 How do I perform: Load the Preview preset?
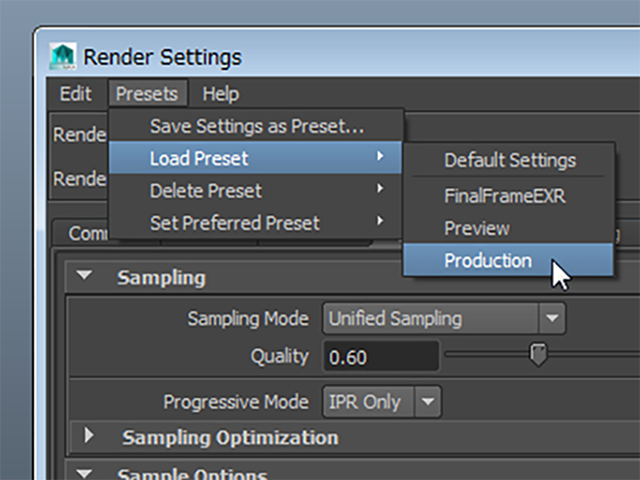click(x=509, y=228)
